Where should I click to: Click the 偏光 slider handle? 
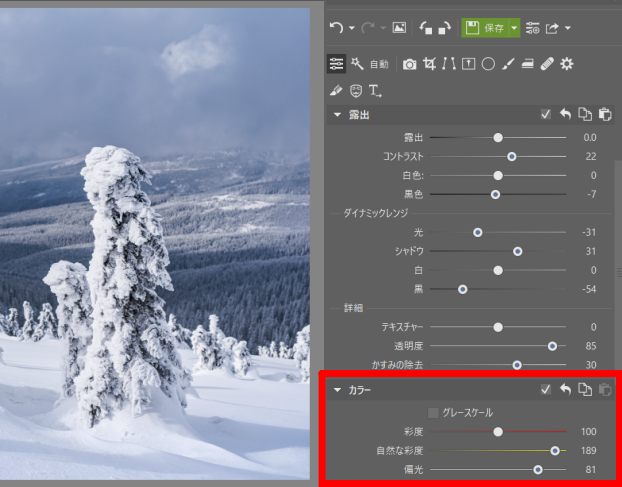(538, 470)
